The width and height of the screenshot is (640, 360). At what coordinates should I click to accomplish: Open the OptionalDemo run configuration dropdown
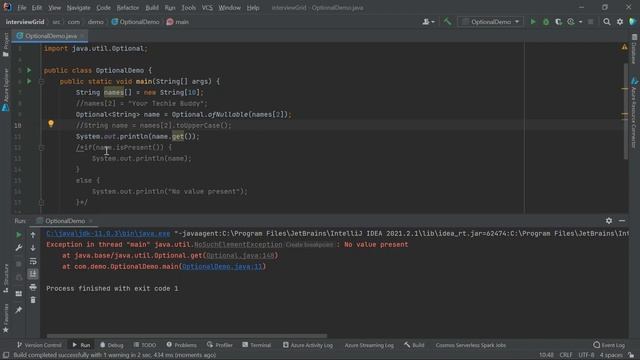491,22
